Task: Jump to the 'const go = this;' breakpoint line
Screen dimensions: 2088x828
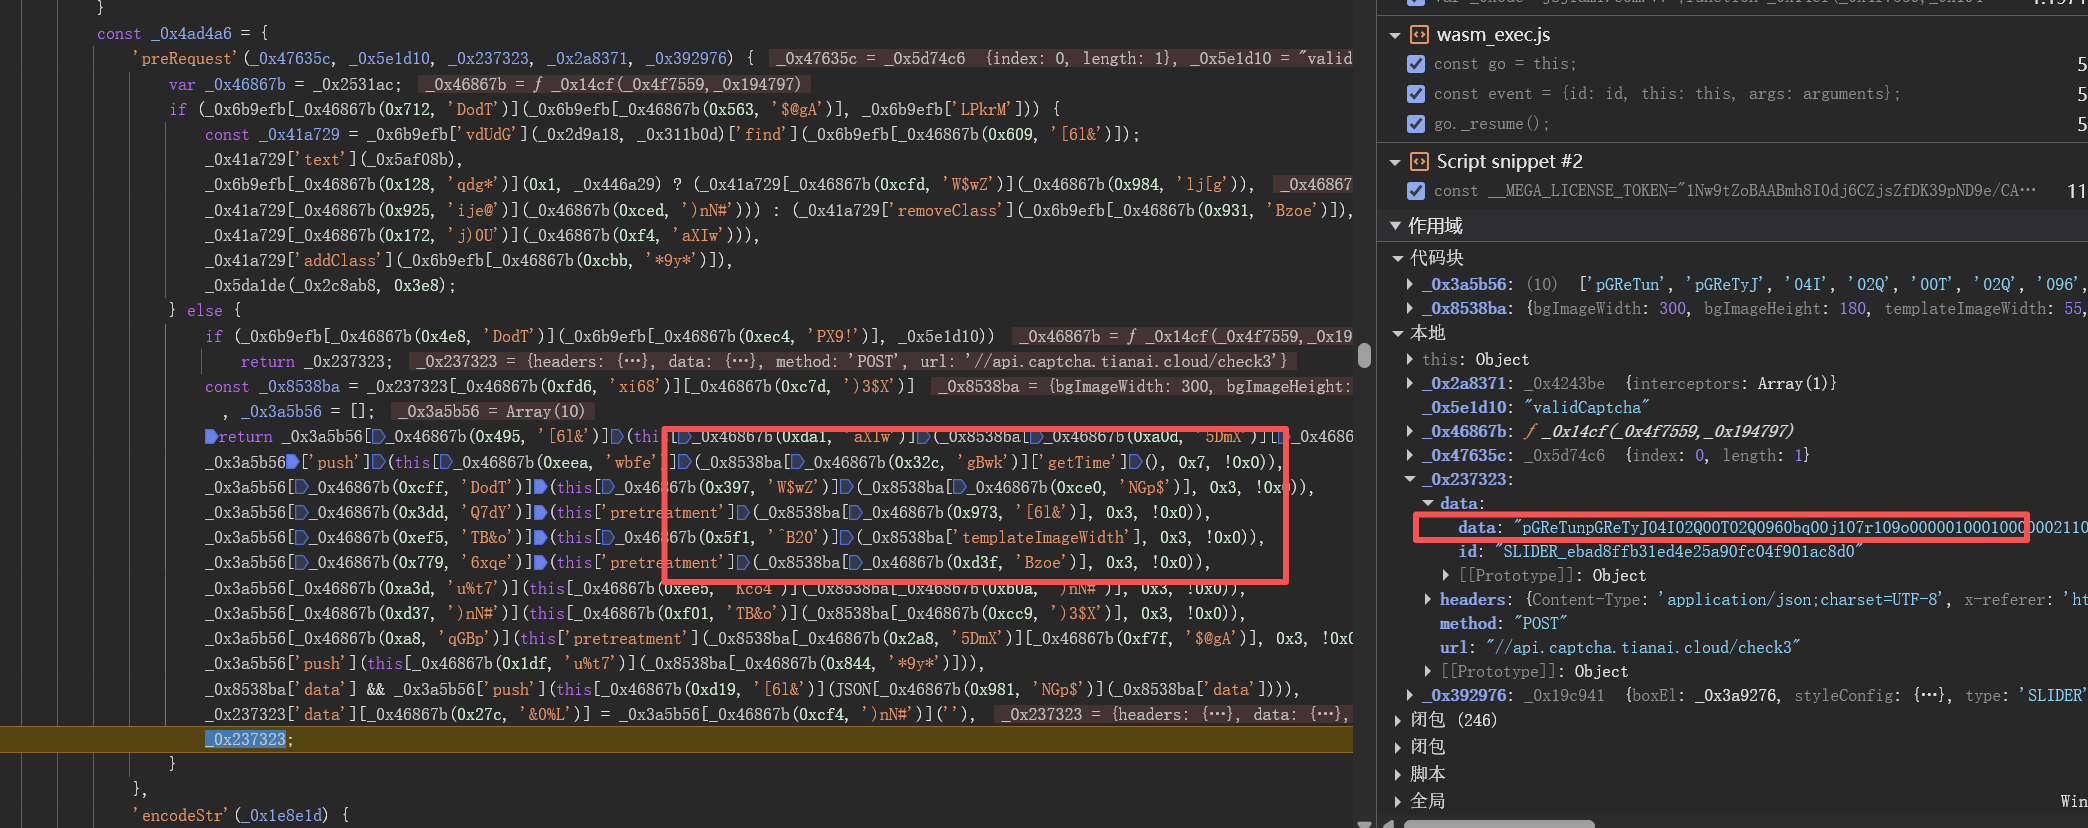Action: point(1504,64)
